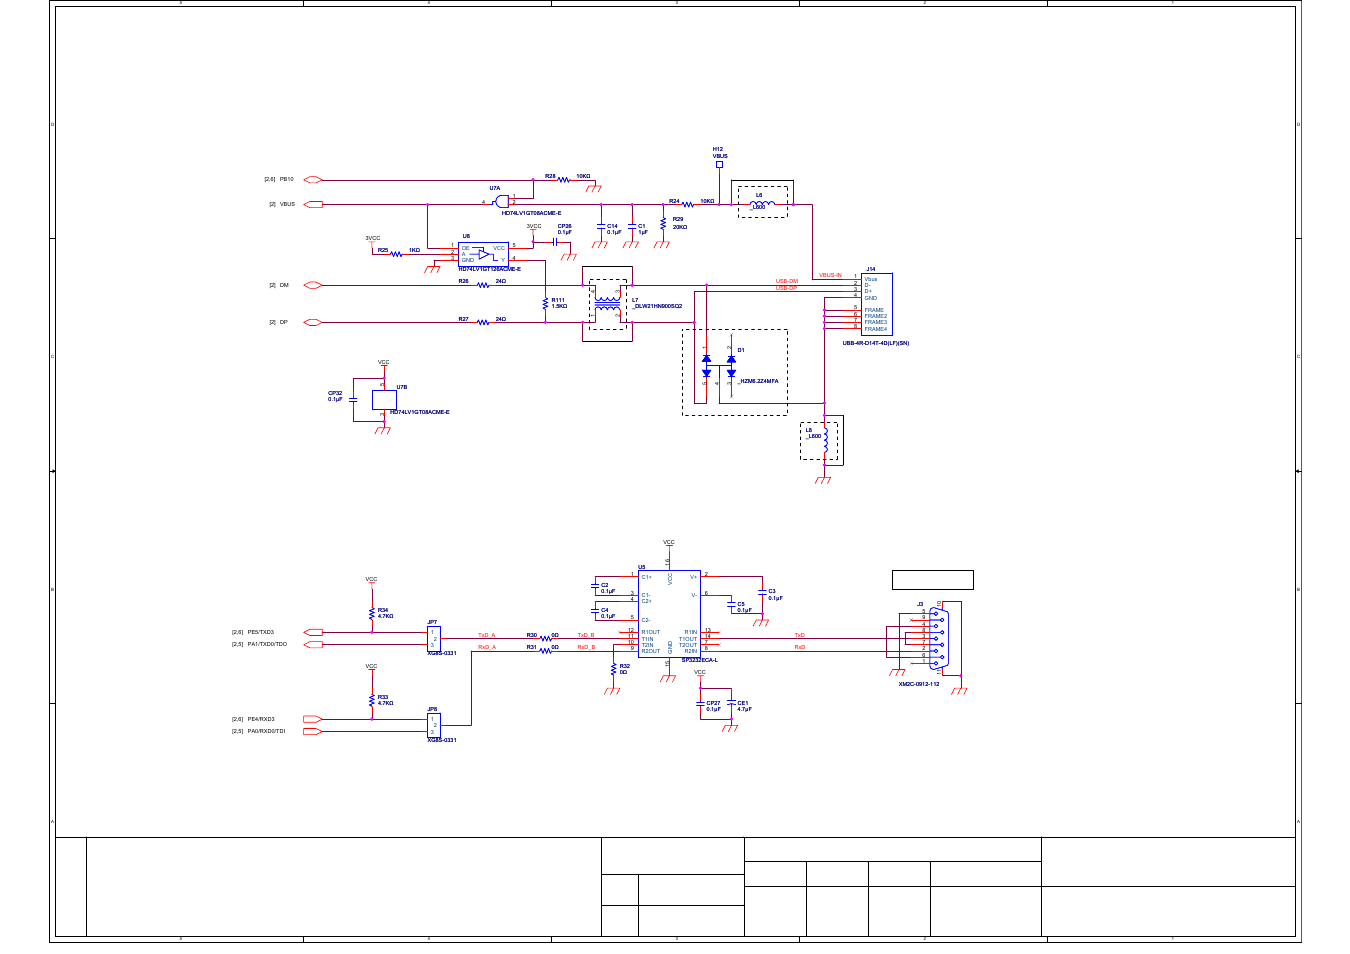1350x954 pixels.
Task: Click the R31 0Ω series resistor
Action: click(546, 650)
